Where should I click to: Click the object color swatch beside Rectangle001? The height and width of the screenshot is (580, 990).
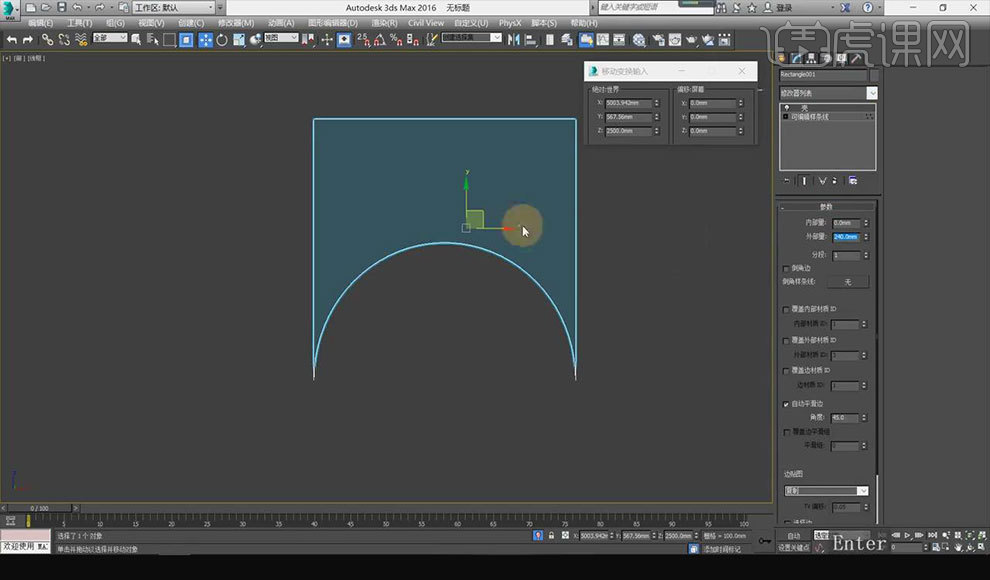click(x=875, y=75)
